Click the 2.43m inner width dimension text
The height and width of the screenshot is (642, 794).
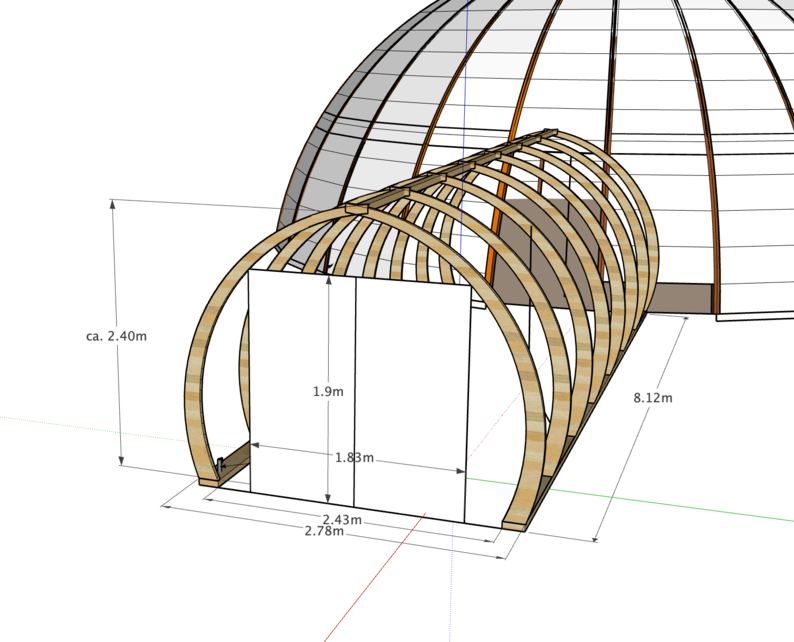pyautogui.click(x=342, y=519)
